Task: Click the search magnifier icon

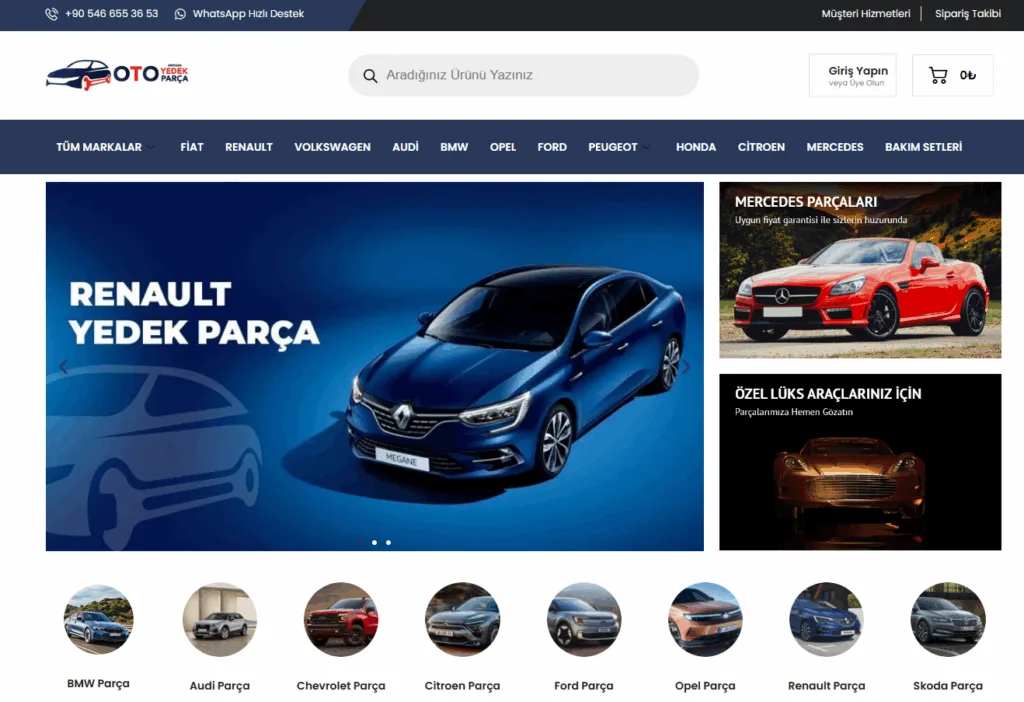Action: [x=370, y=76]
